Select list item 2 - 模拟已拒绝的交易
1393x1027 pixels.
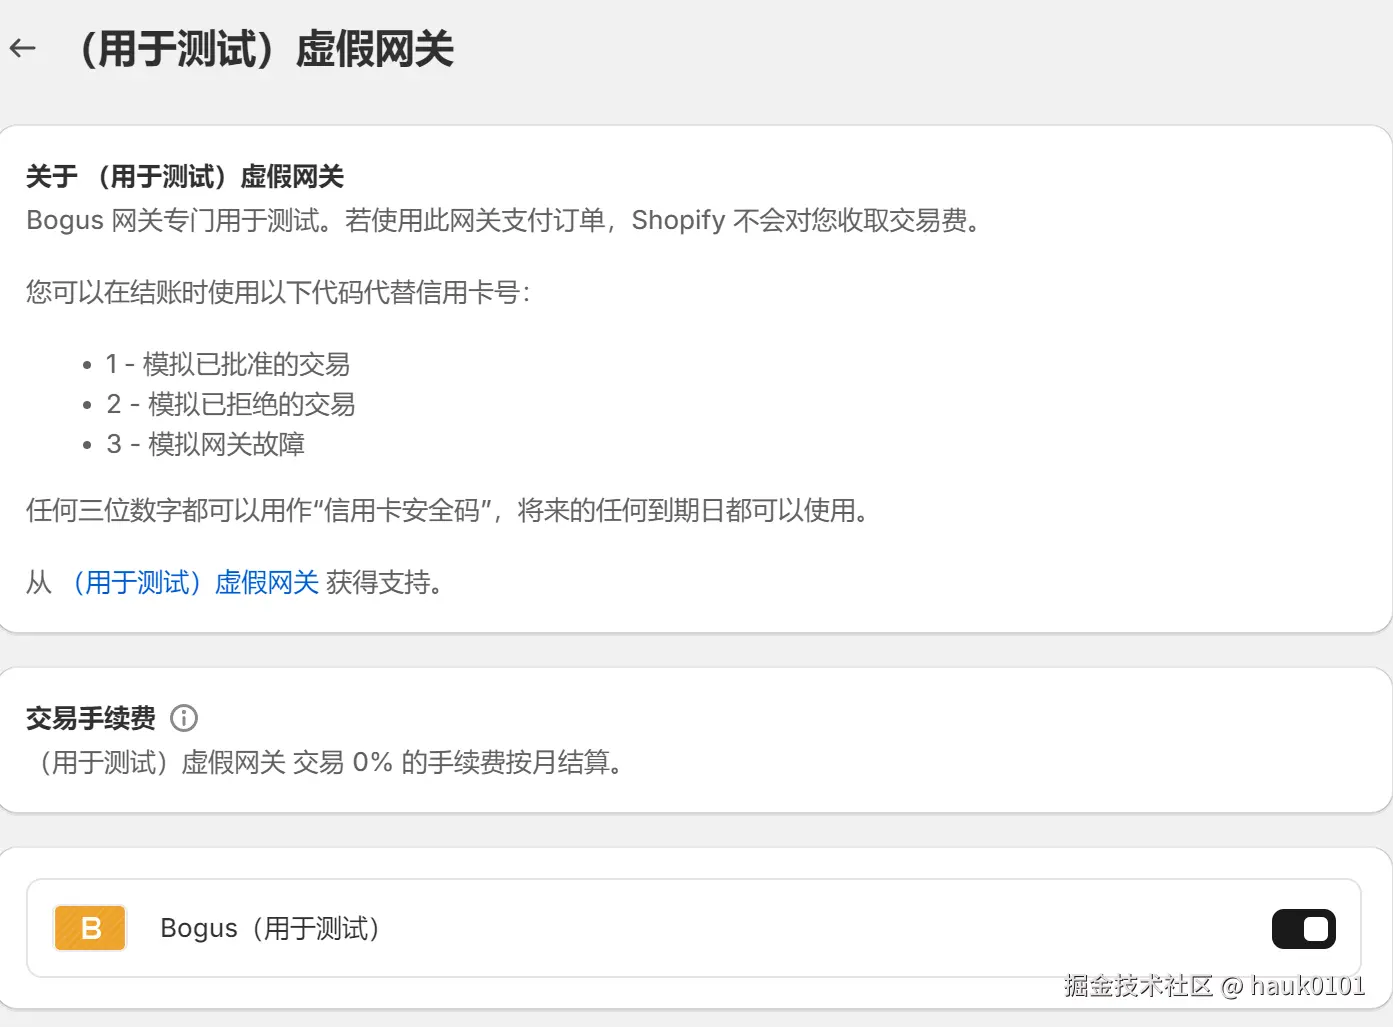[231, 404]
